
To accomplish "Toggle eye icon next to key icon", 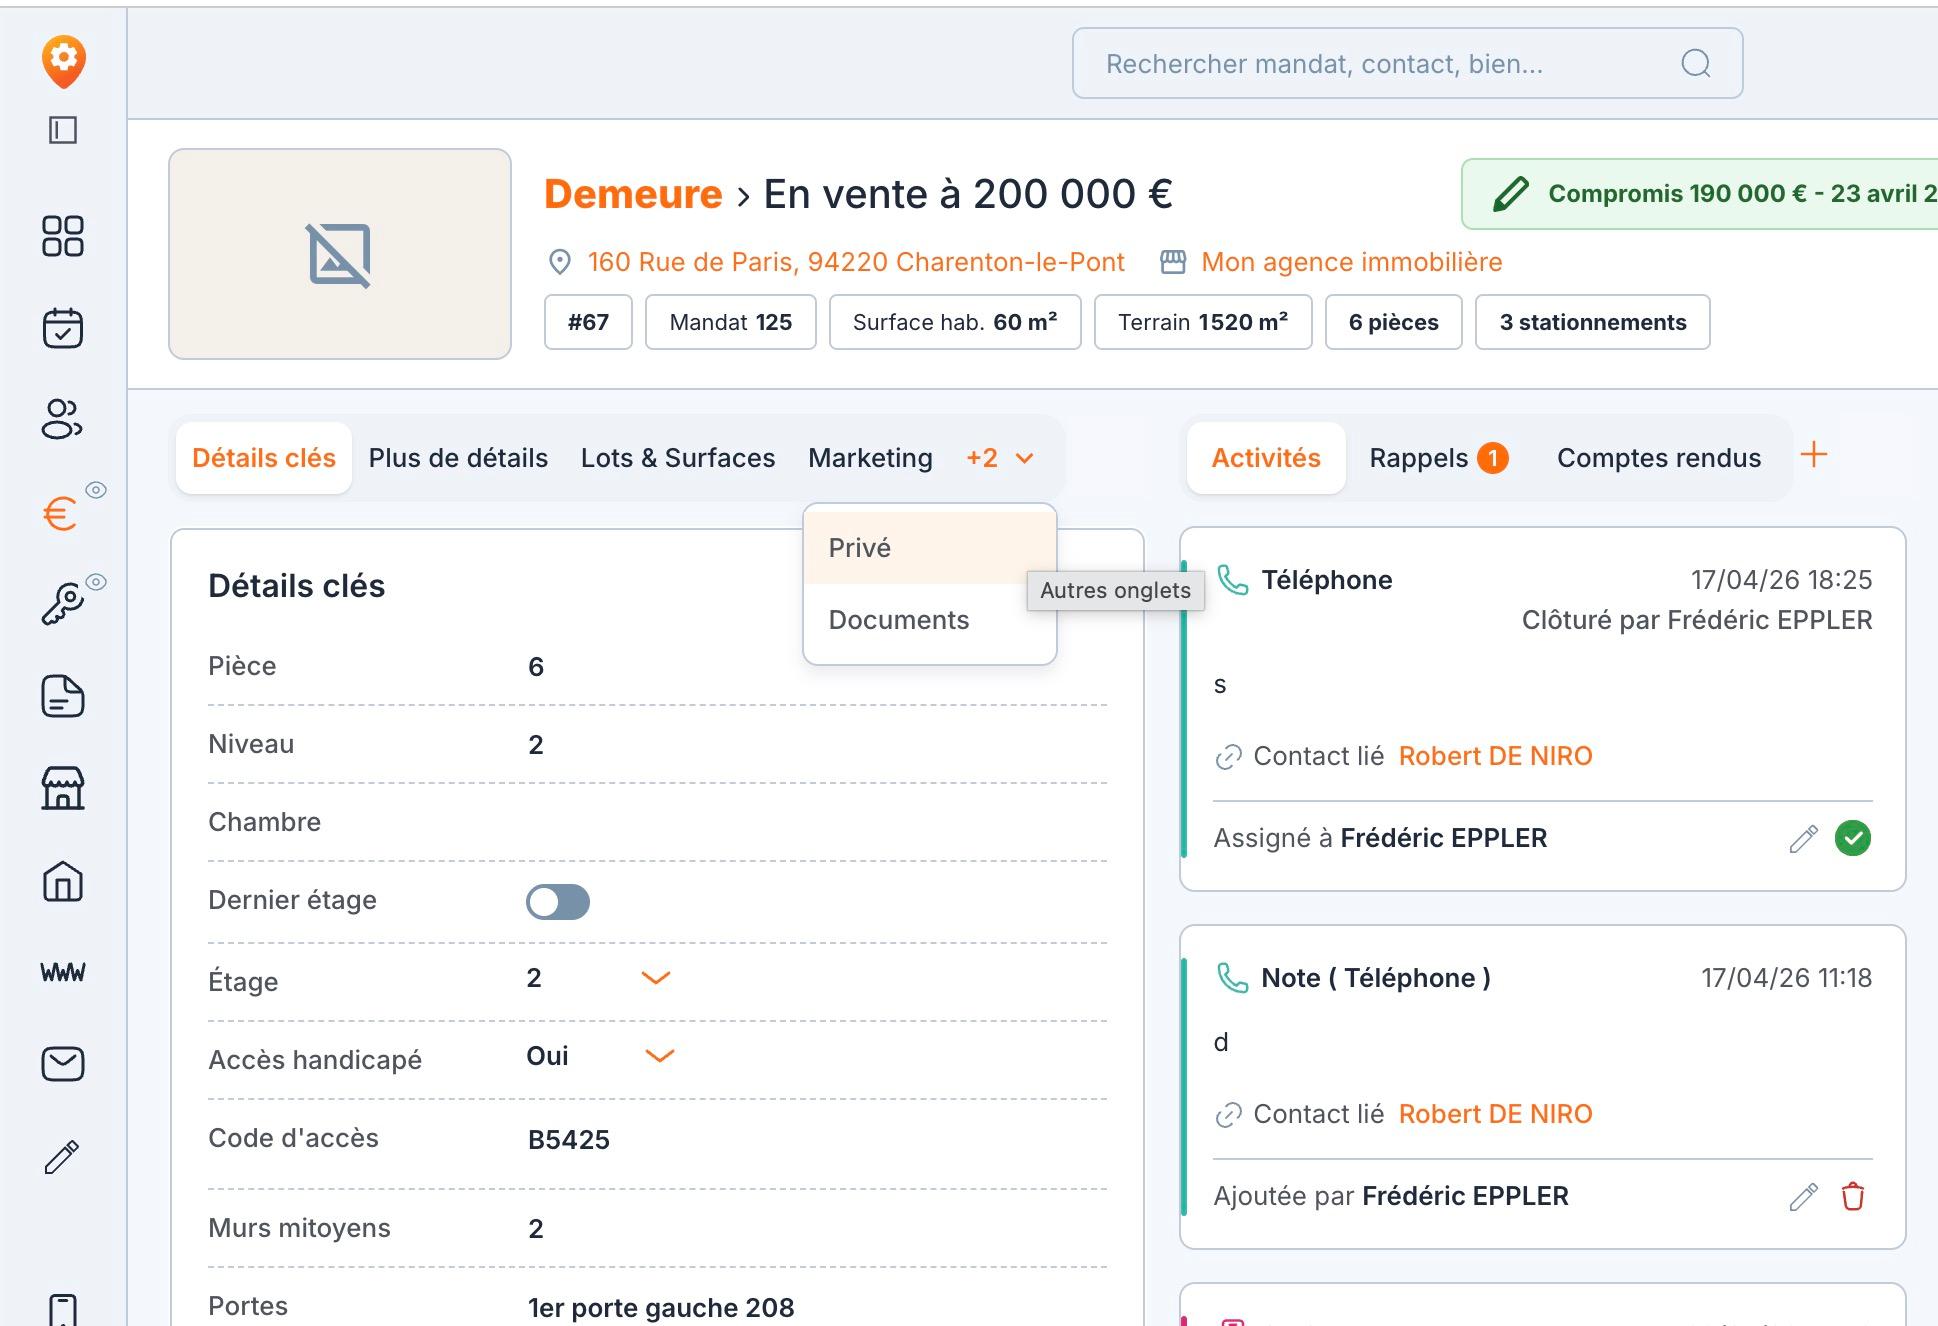I will point(96,582).
